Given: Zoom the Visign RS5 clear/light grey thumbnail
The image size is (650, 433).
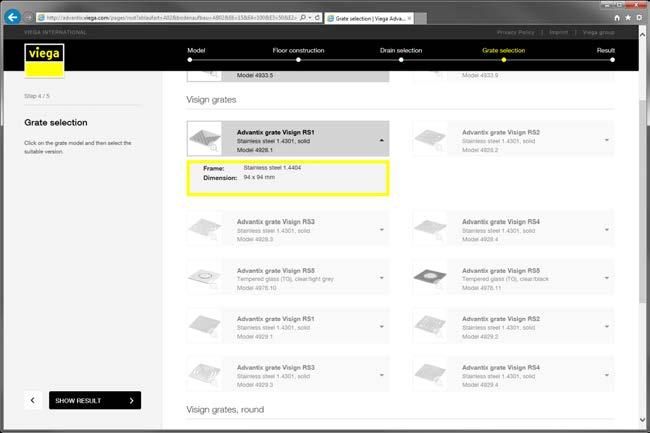Looking at the screenshot, I should pos(204,277).
